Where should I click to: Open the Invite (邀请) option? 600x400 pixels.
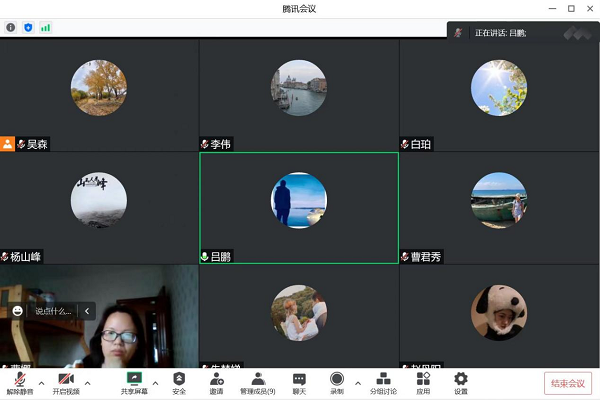tap(216, 383)
